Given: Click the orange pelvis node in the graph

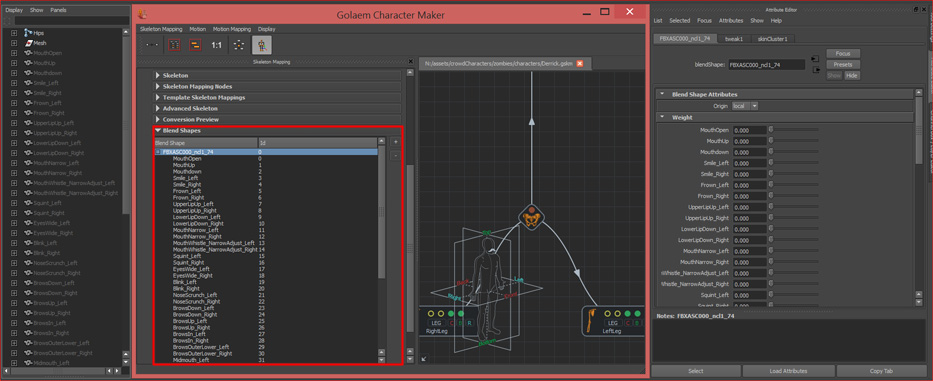Looking at the screenshot, I should pyautogui.click(x=530, y=217).
